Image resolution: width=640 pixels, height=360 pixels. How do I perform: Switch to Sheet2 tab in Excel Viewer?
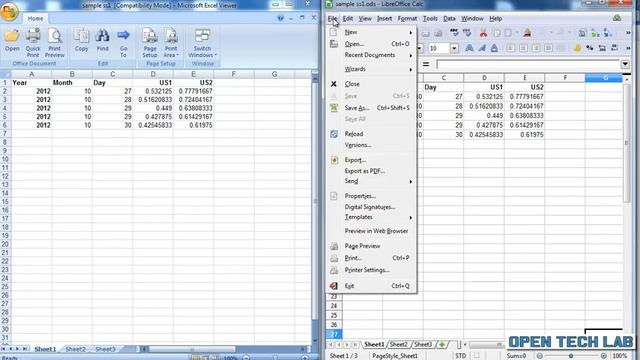coord(76,349)
